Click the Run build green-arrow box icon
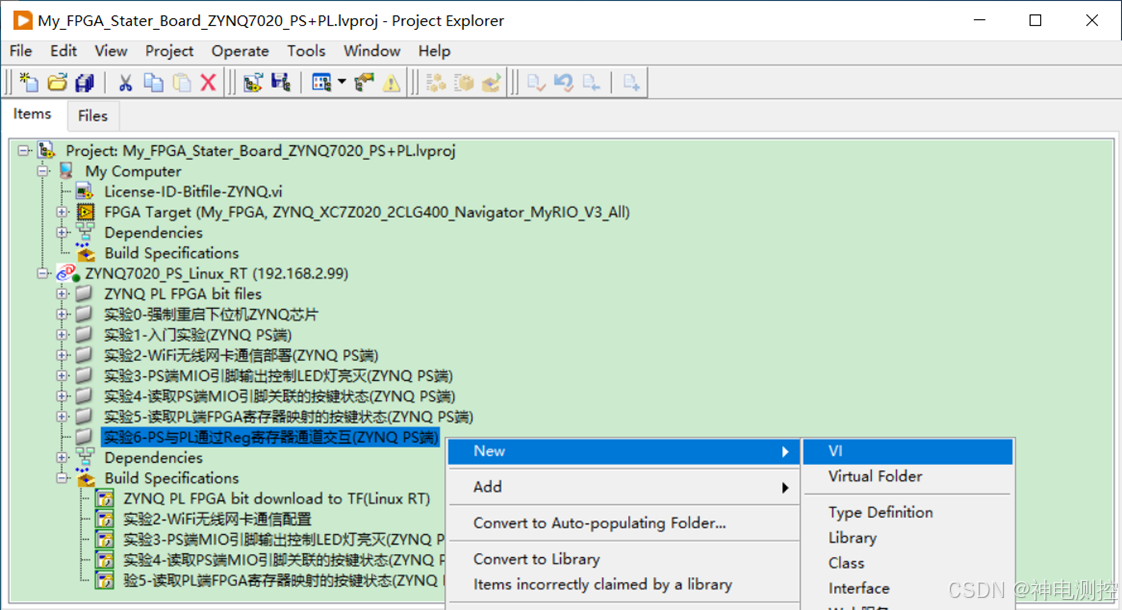The height and width of the screenshot is (610, 1122). point(491,82)
